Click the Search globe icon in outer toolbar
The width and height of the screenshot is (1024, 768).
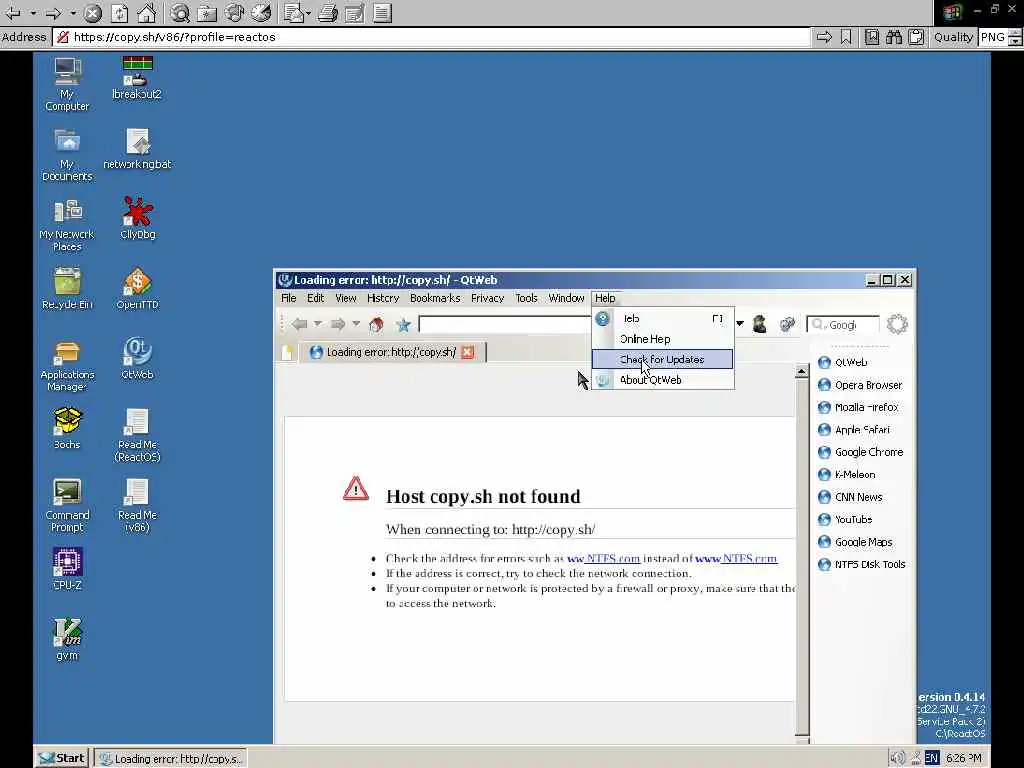[x=180, y=12]
